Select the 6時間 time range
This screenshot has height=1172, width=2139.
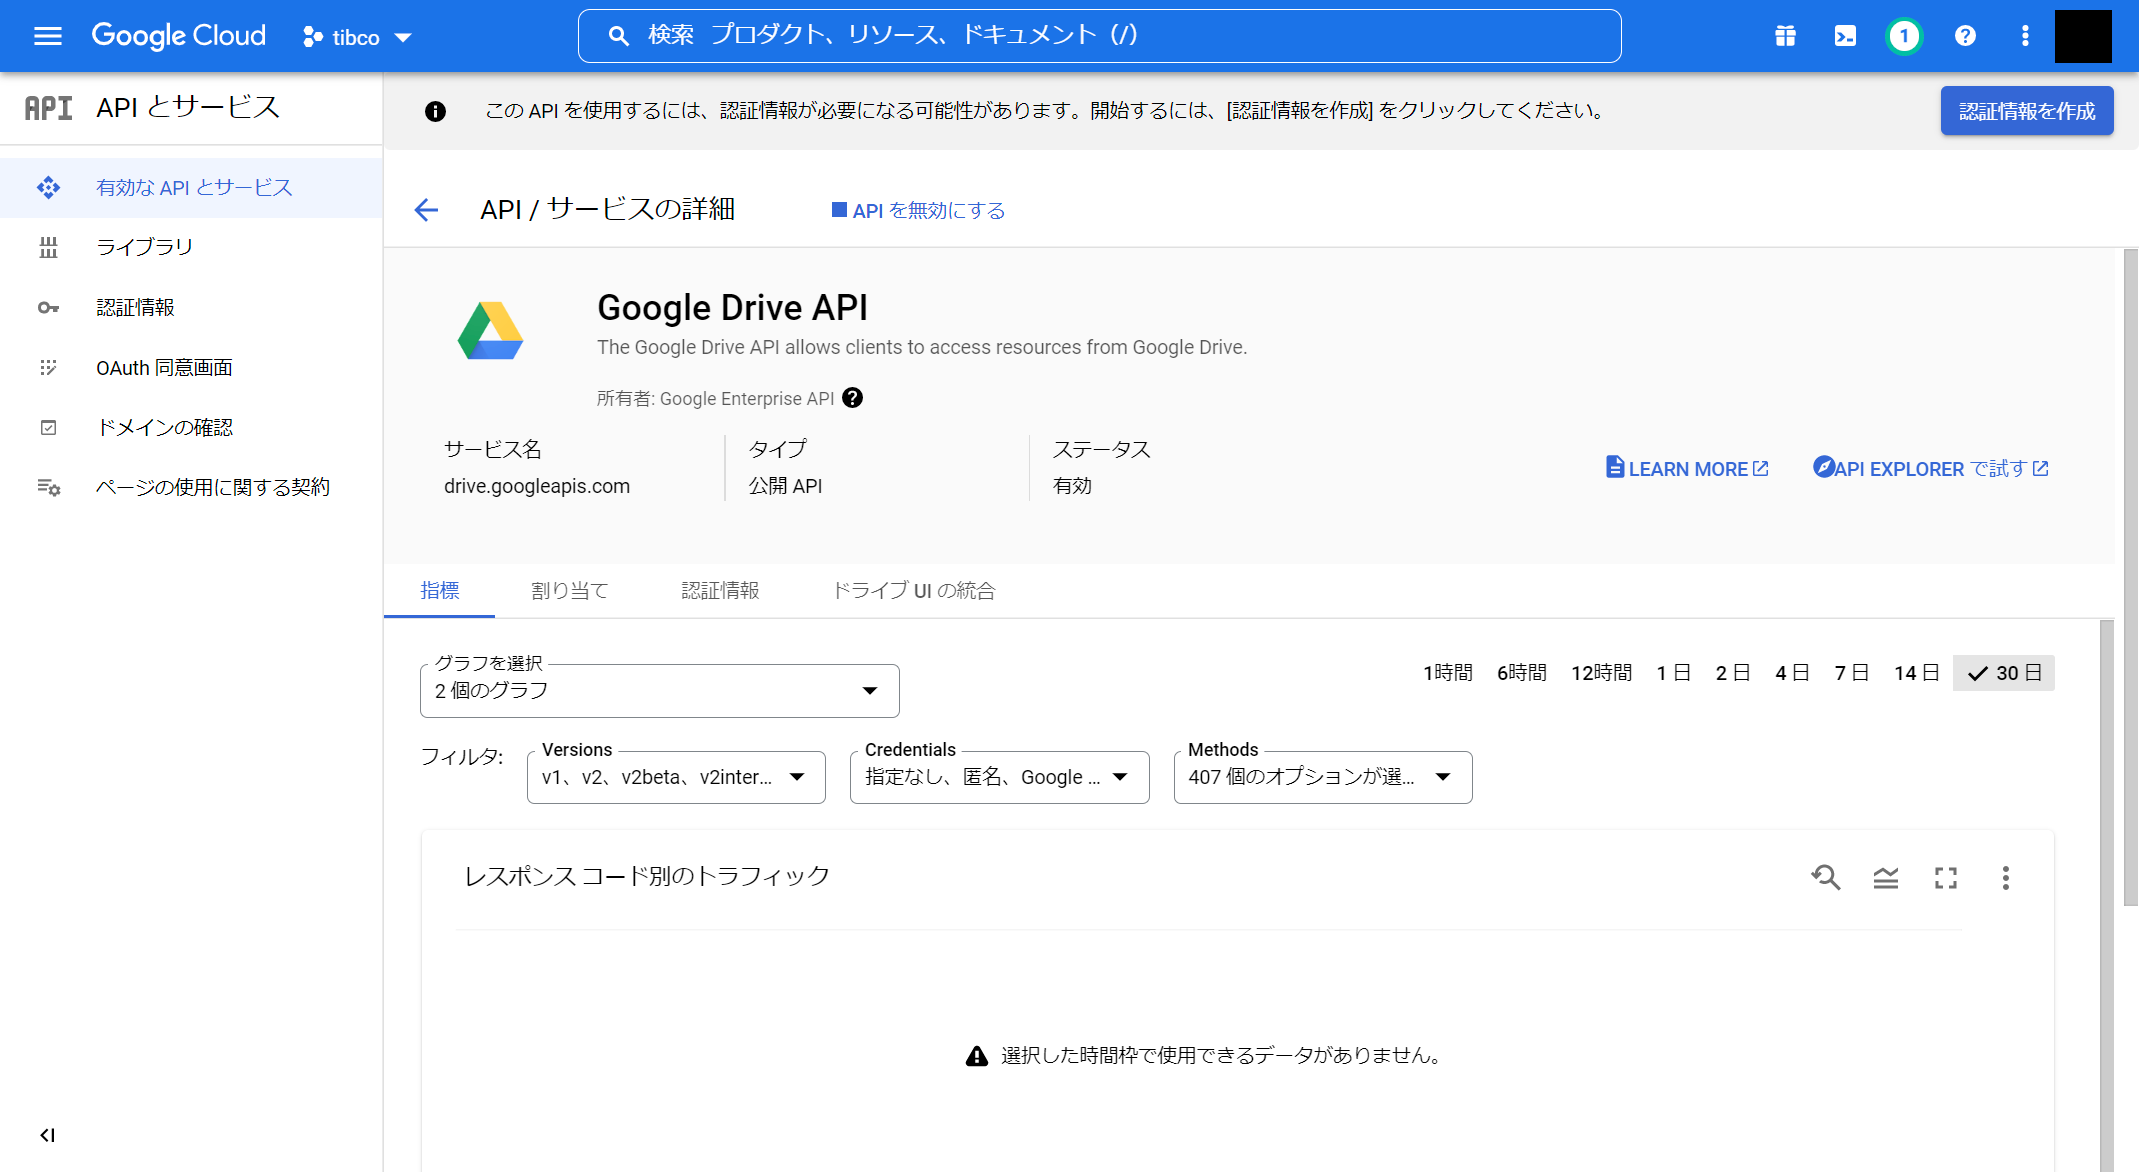(x=1522, y=673)
